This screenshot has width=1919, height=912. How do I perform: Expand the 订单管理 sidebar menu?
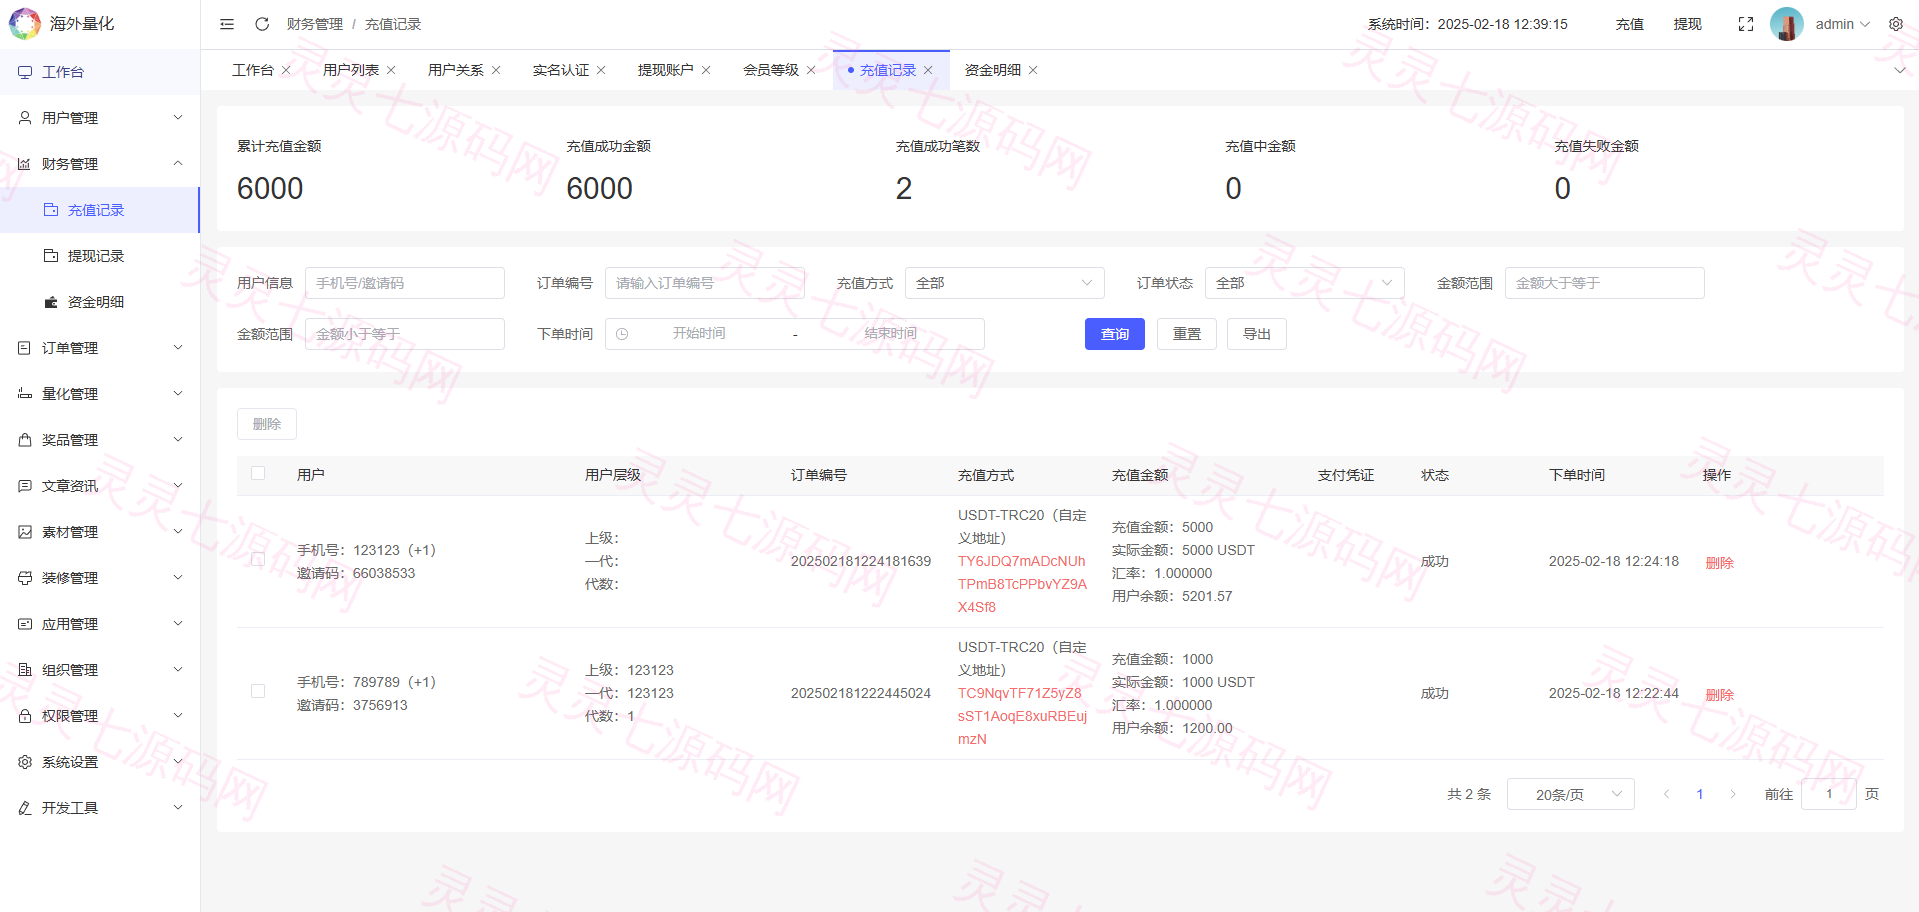[100, 348]
